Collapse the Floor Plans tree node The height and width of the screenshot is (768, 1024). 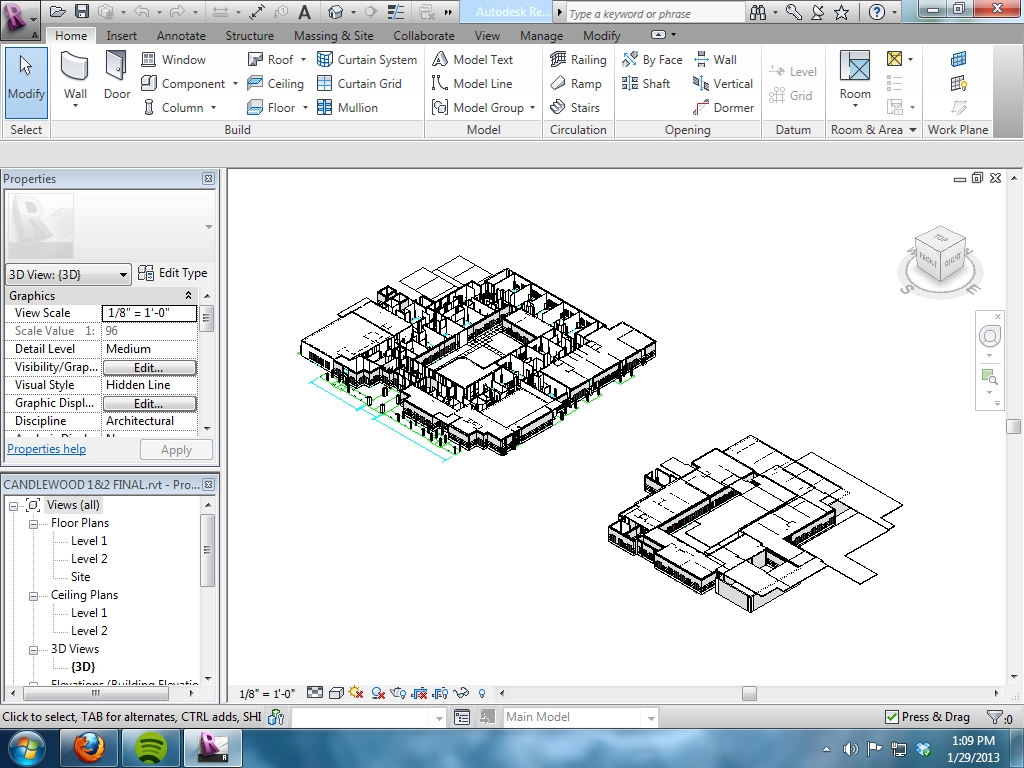(x=34, y=523)
